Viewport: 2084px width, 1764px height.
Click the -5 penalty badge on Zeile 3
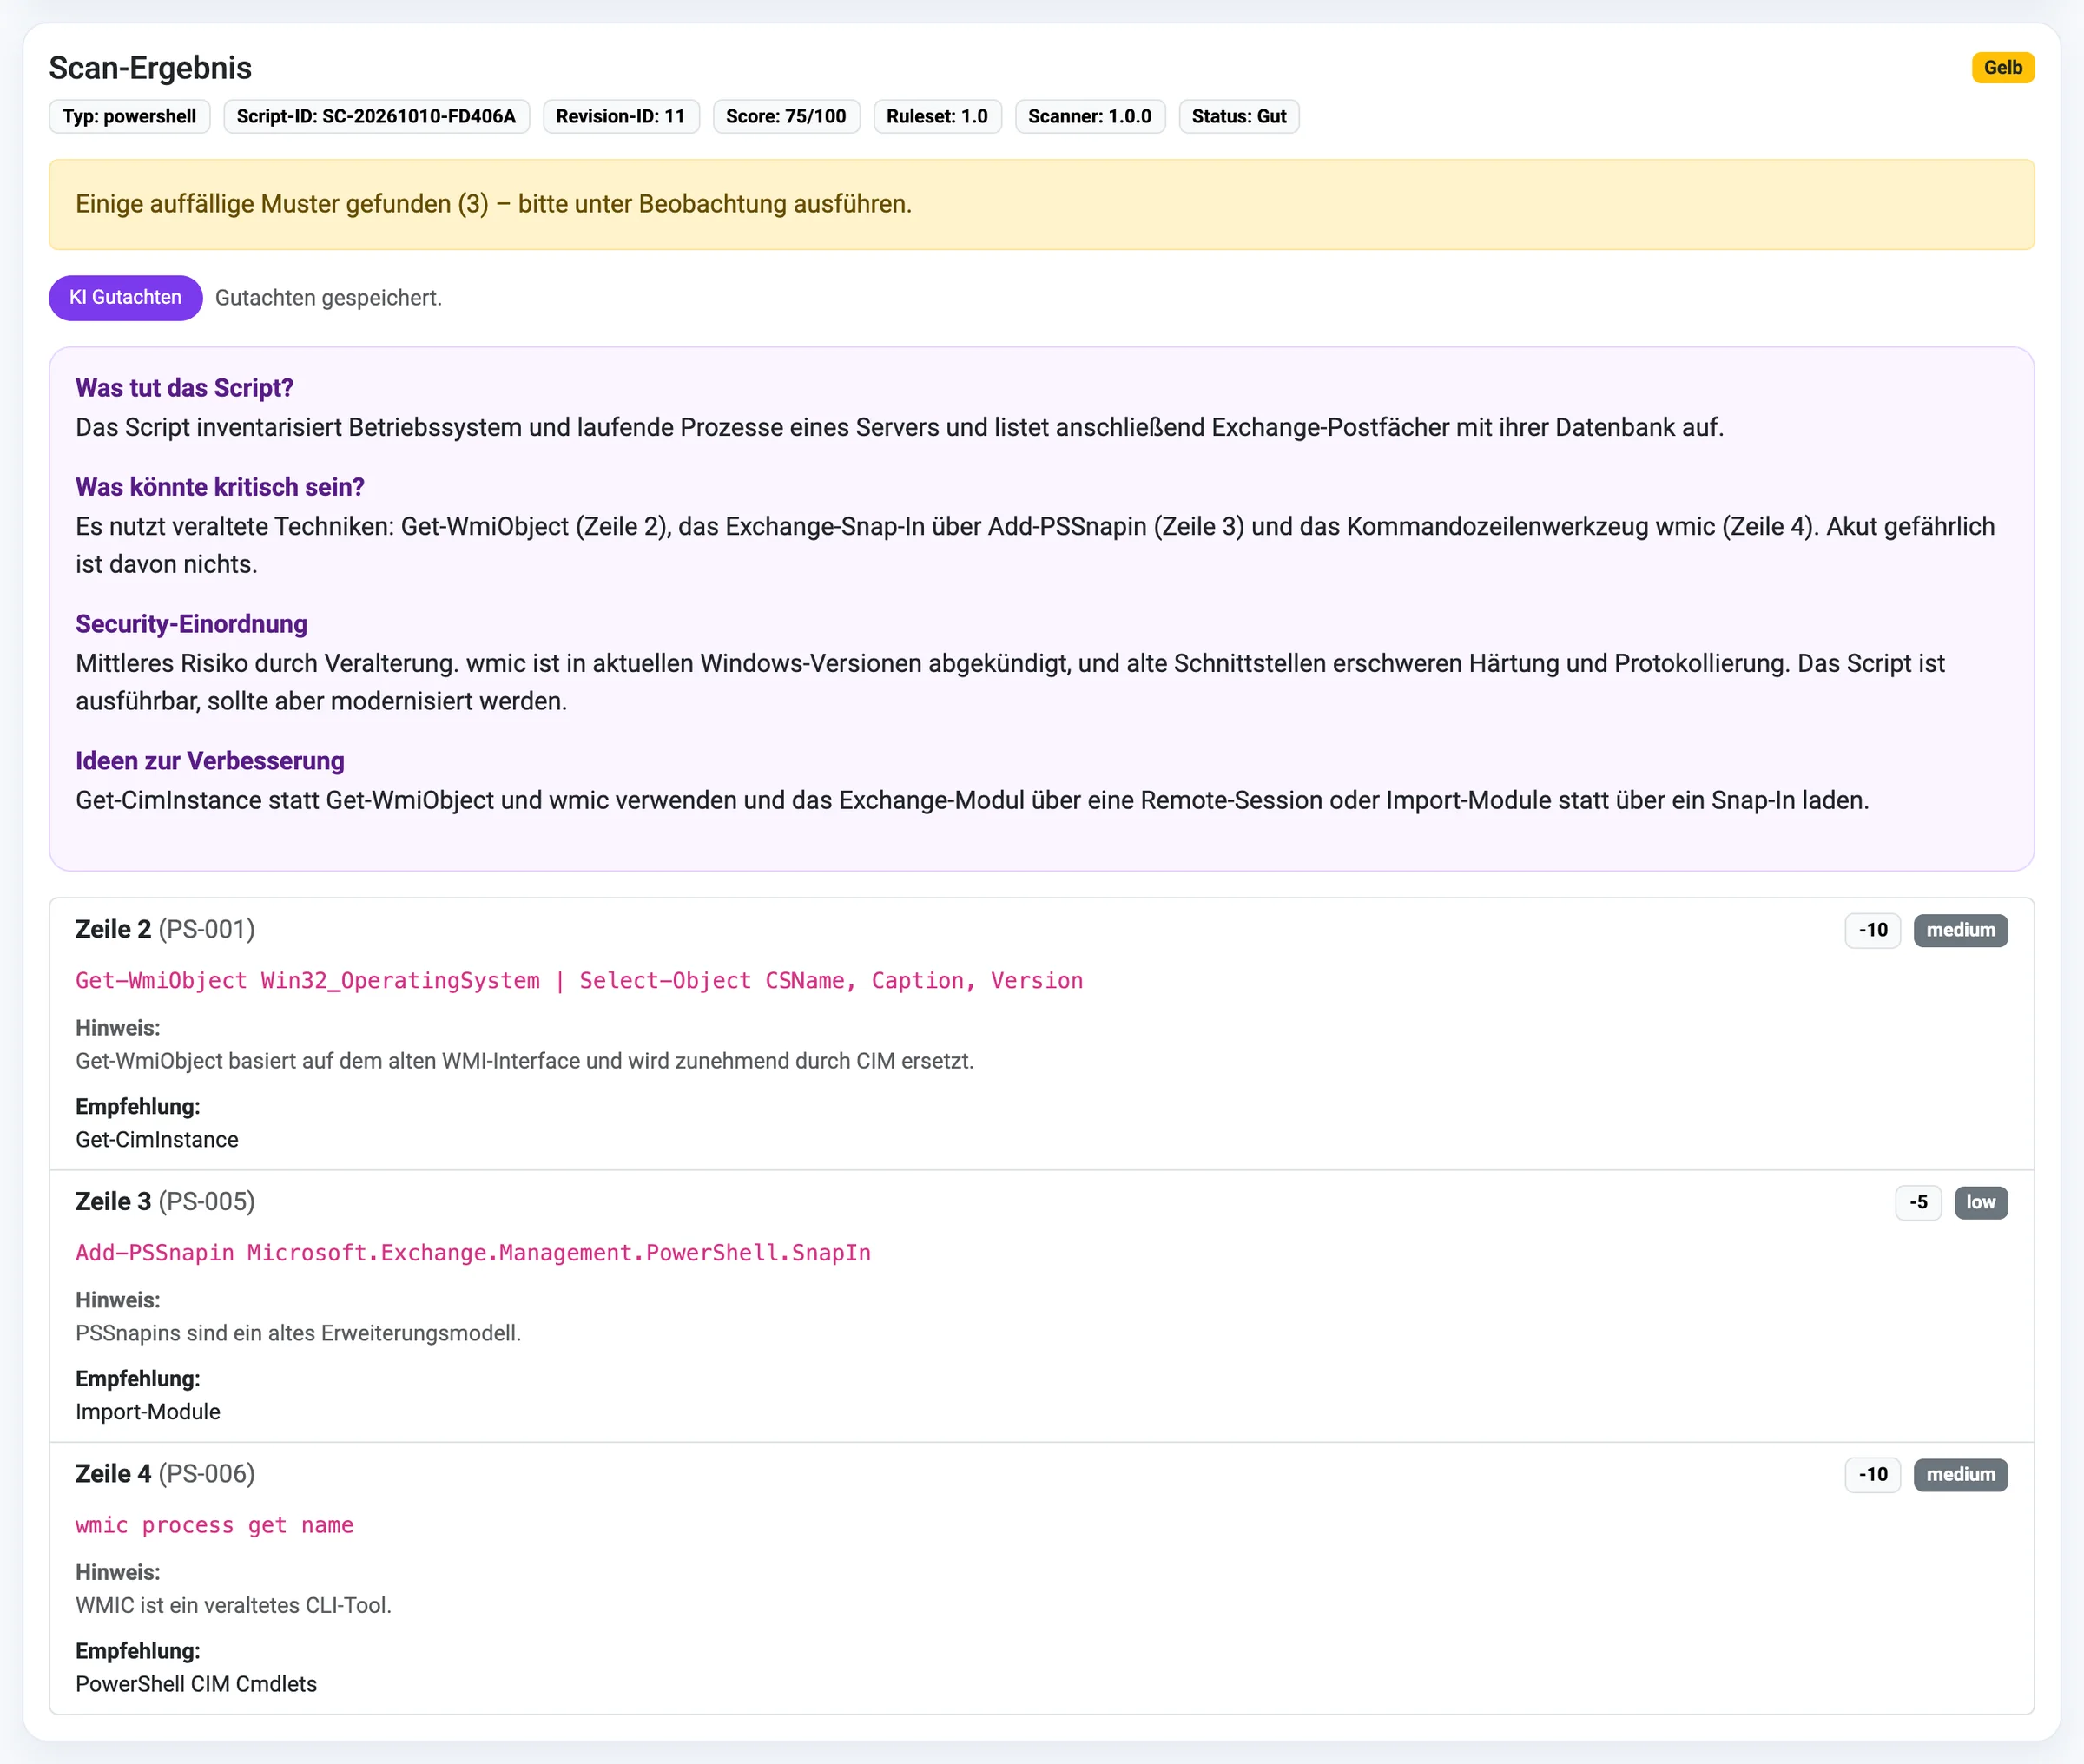[1918, 1202]
